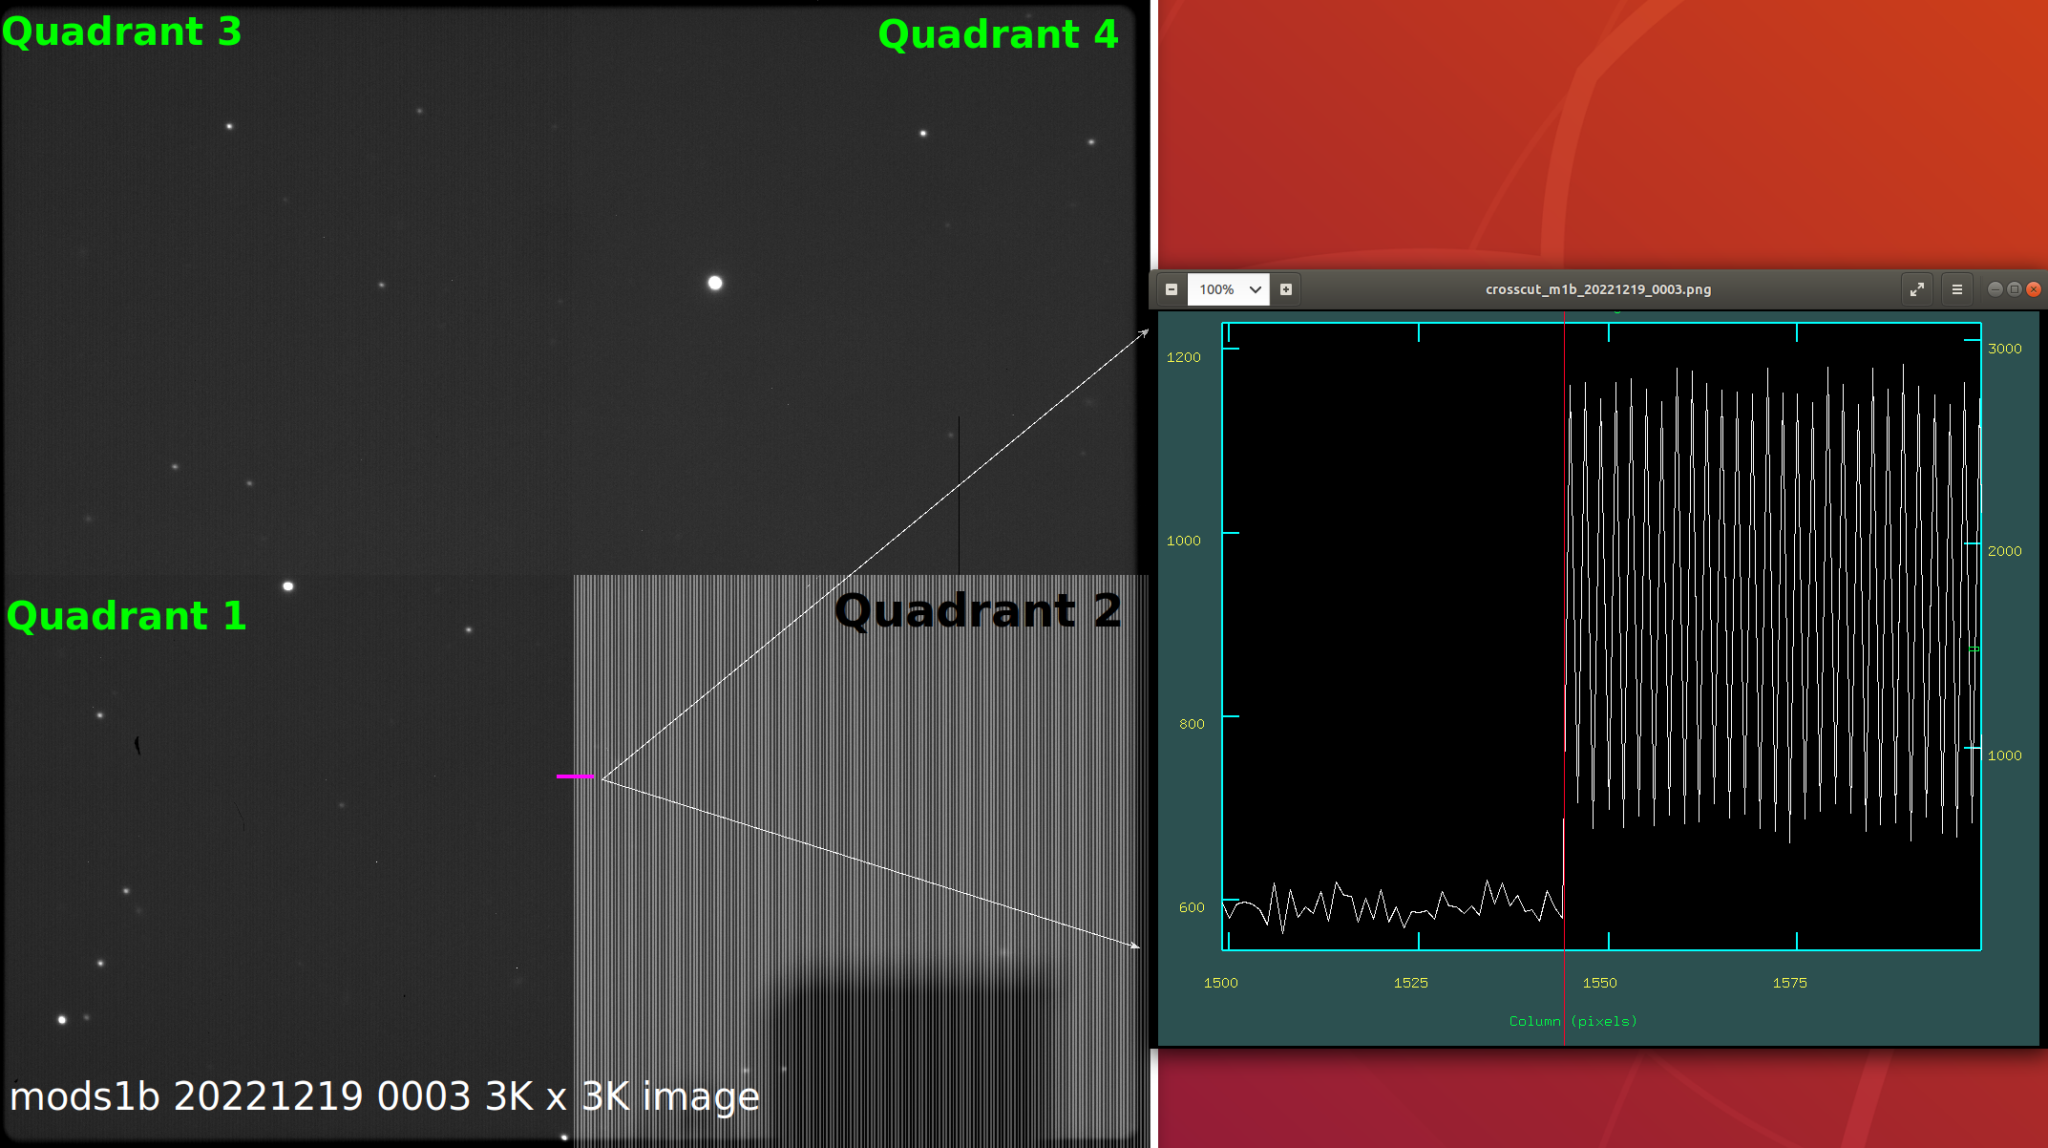Image resolution: width=2048 pixels, height=1148 pixels.
Task: Click the 1525 x-axis tick label
Action: [1411, 983]
